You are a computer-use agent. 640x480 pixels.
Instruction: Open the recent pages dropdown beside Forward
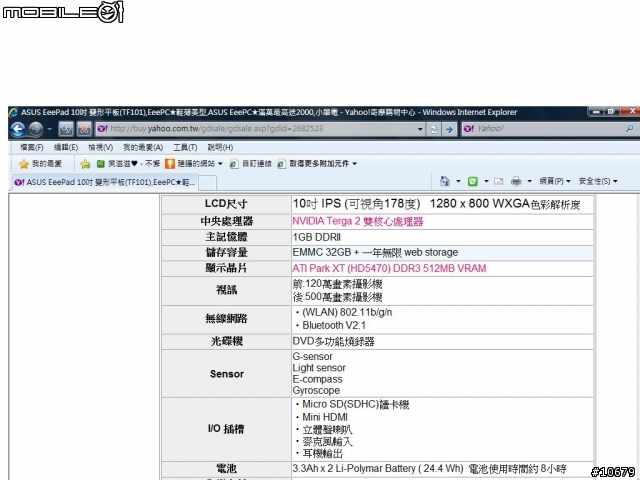coord(49,129)
